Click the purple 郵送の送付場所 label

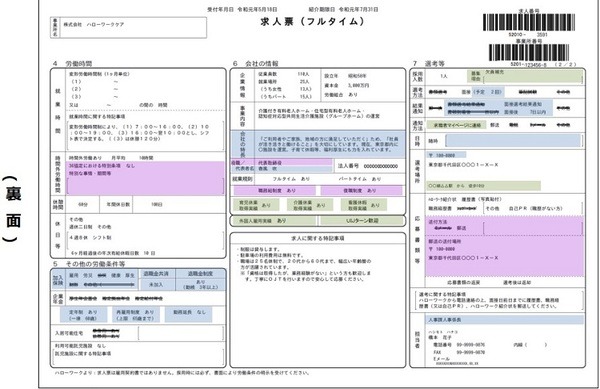[x=445, y=242]
